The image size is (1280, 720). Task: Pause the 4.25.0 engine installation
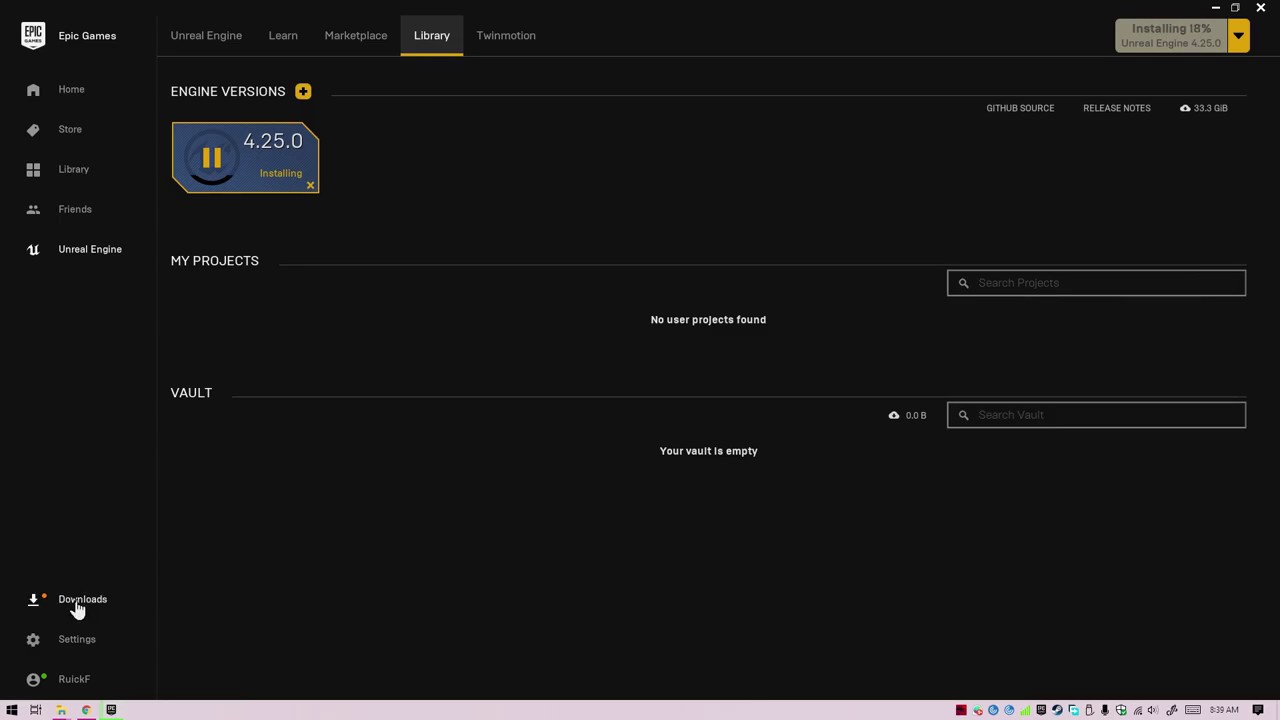(211, 158)
